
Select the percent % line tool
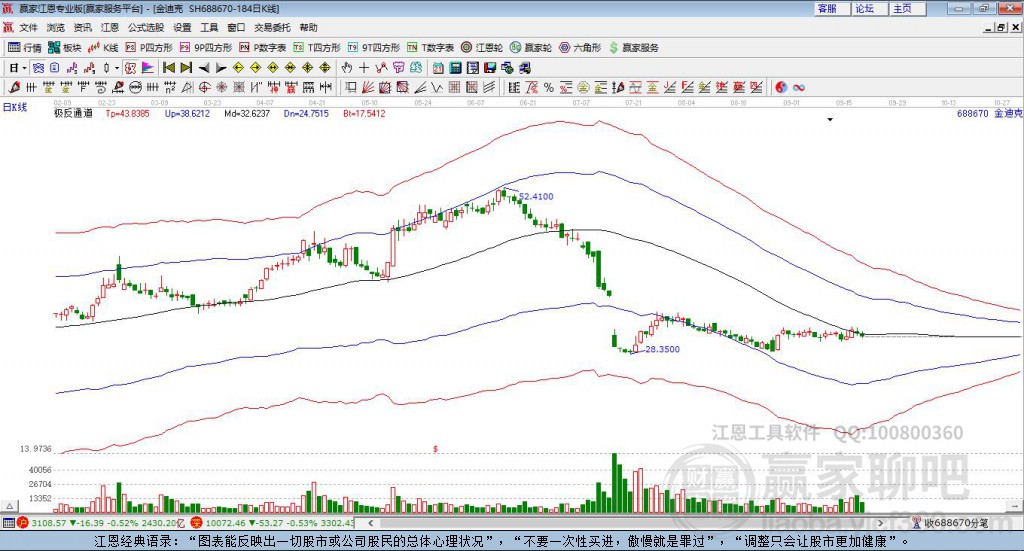[x=549, y=87]
